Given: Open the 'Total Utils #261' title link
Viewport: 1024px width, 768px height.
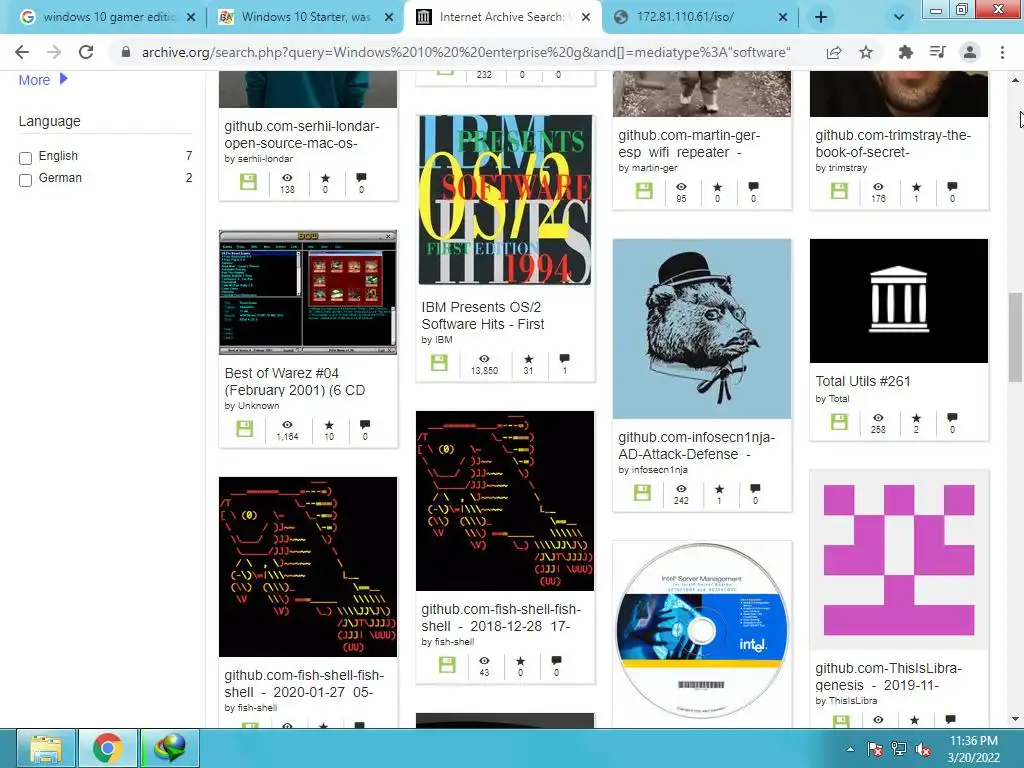Looking at the screenshot, I should tap(863, 381).
